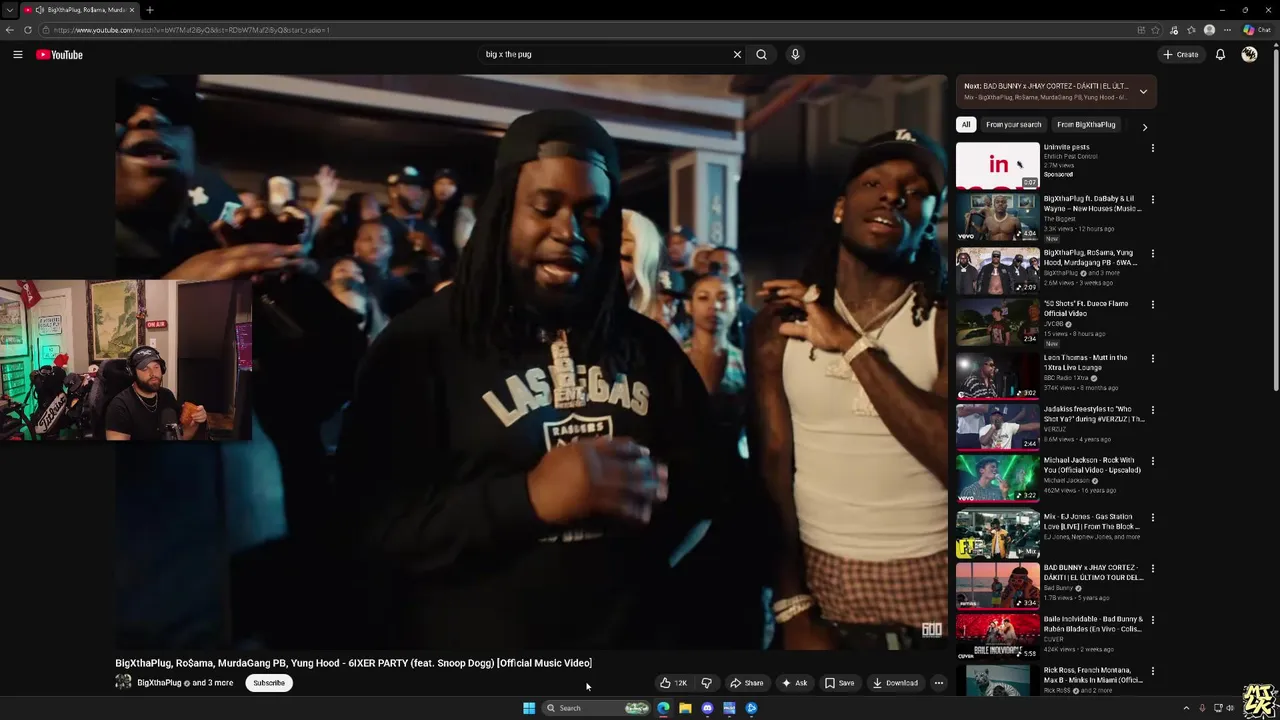The width and height of the screenshot is (1280, 720).
Task: Click the Ask button
Action: 794,683
